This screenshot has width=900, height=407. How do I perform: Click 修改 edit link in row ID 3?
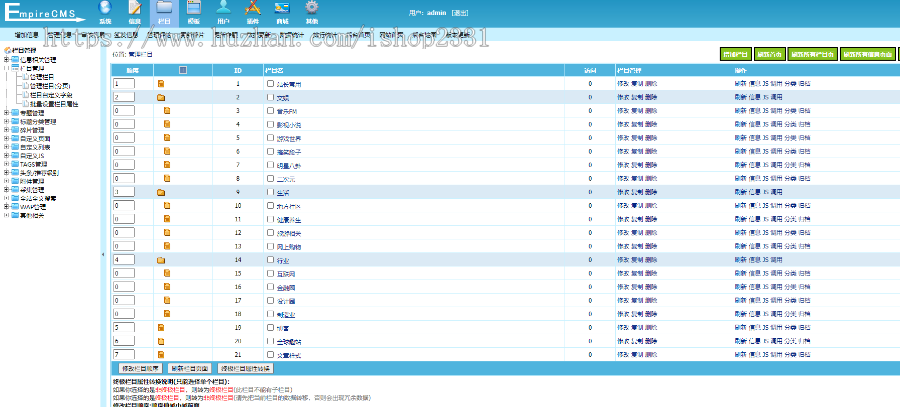tap(622, 111)
